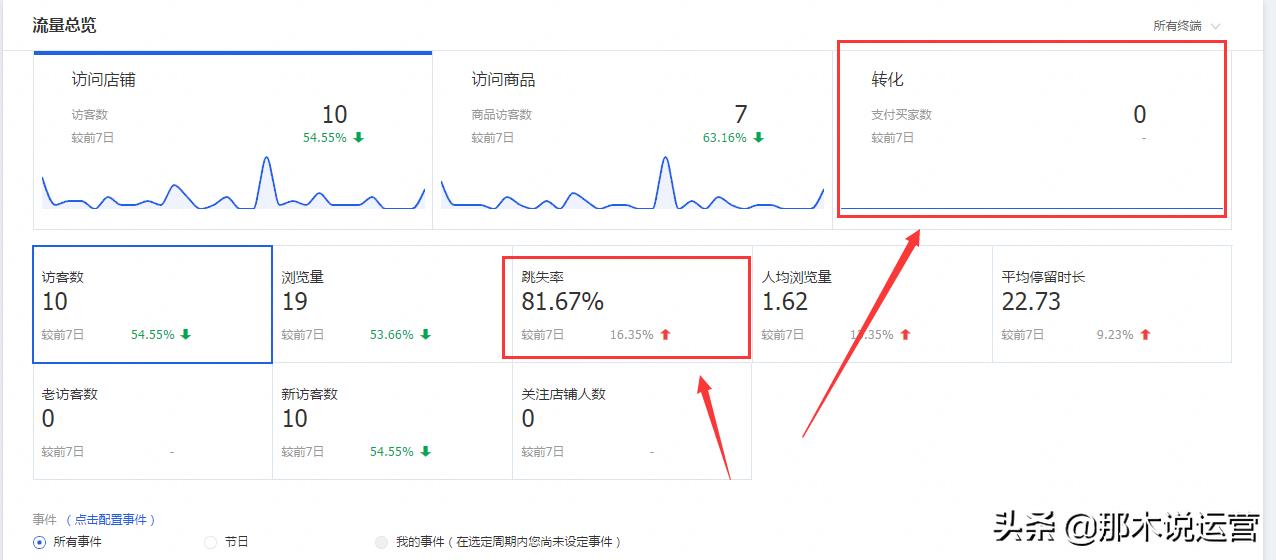
Task: Click the 1.62 per-capita views value
Action: pos(785,302)
